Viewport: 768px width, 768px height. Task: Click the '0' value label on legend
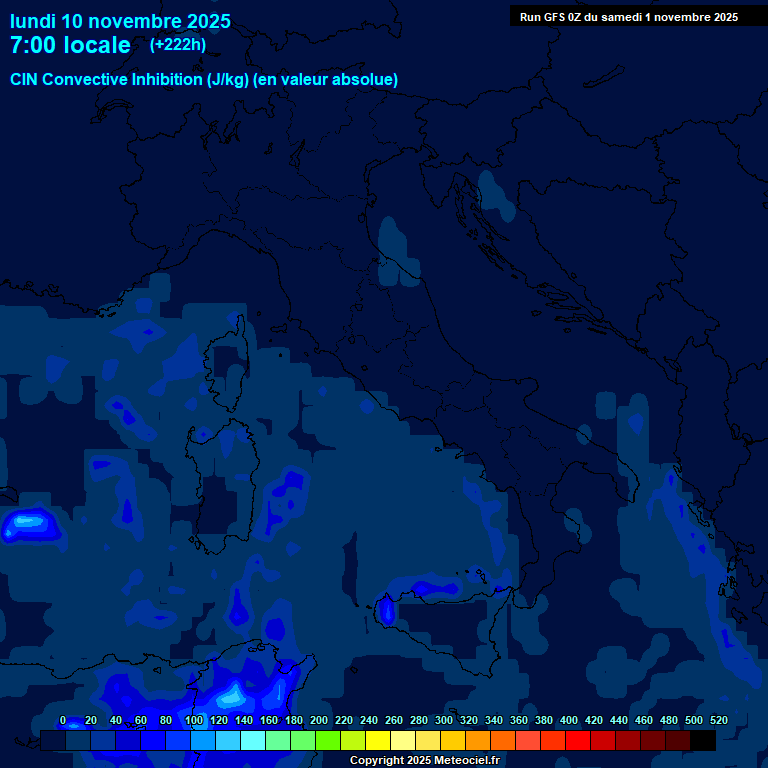[63, 720]
